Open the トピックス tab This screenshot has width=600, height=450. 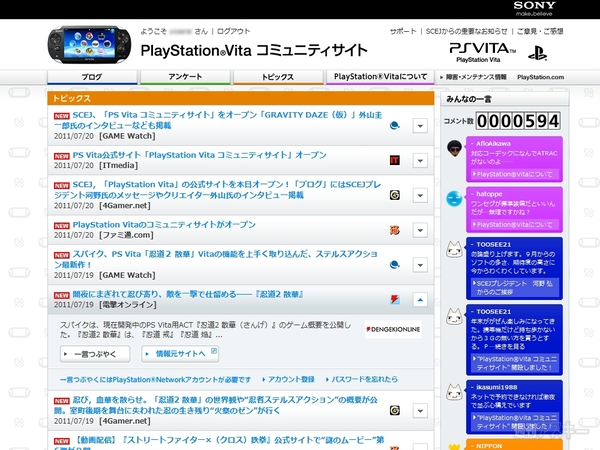click(x=278, y=77)
